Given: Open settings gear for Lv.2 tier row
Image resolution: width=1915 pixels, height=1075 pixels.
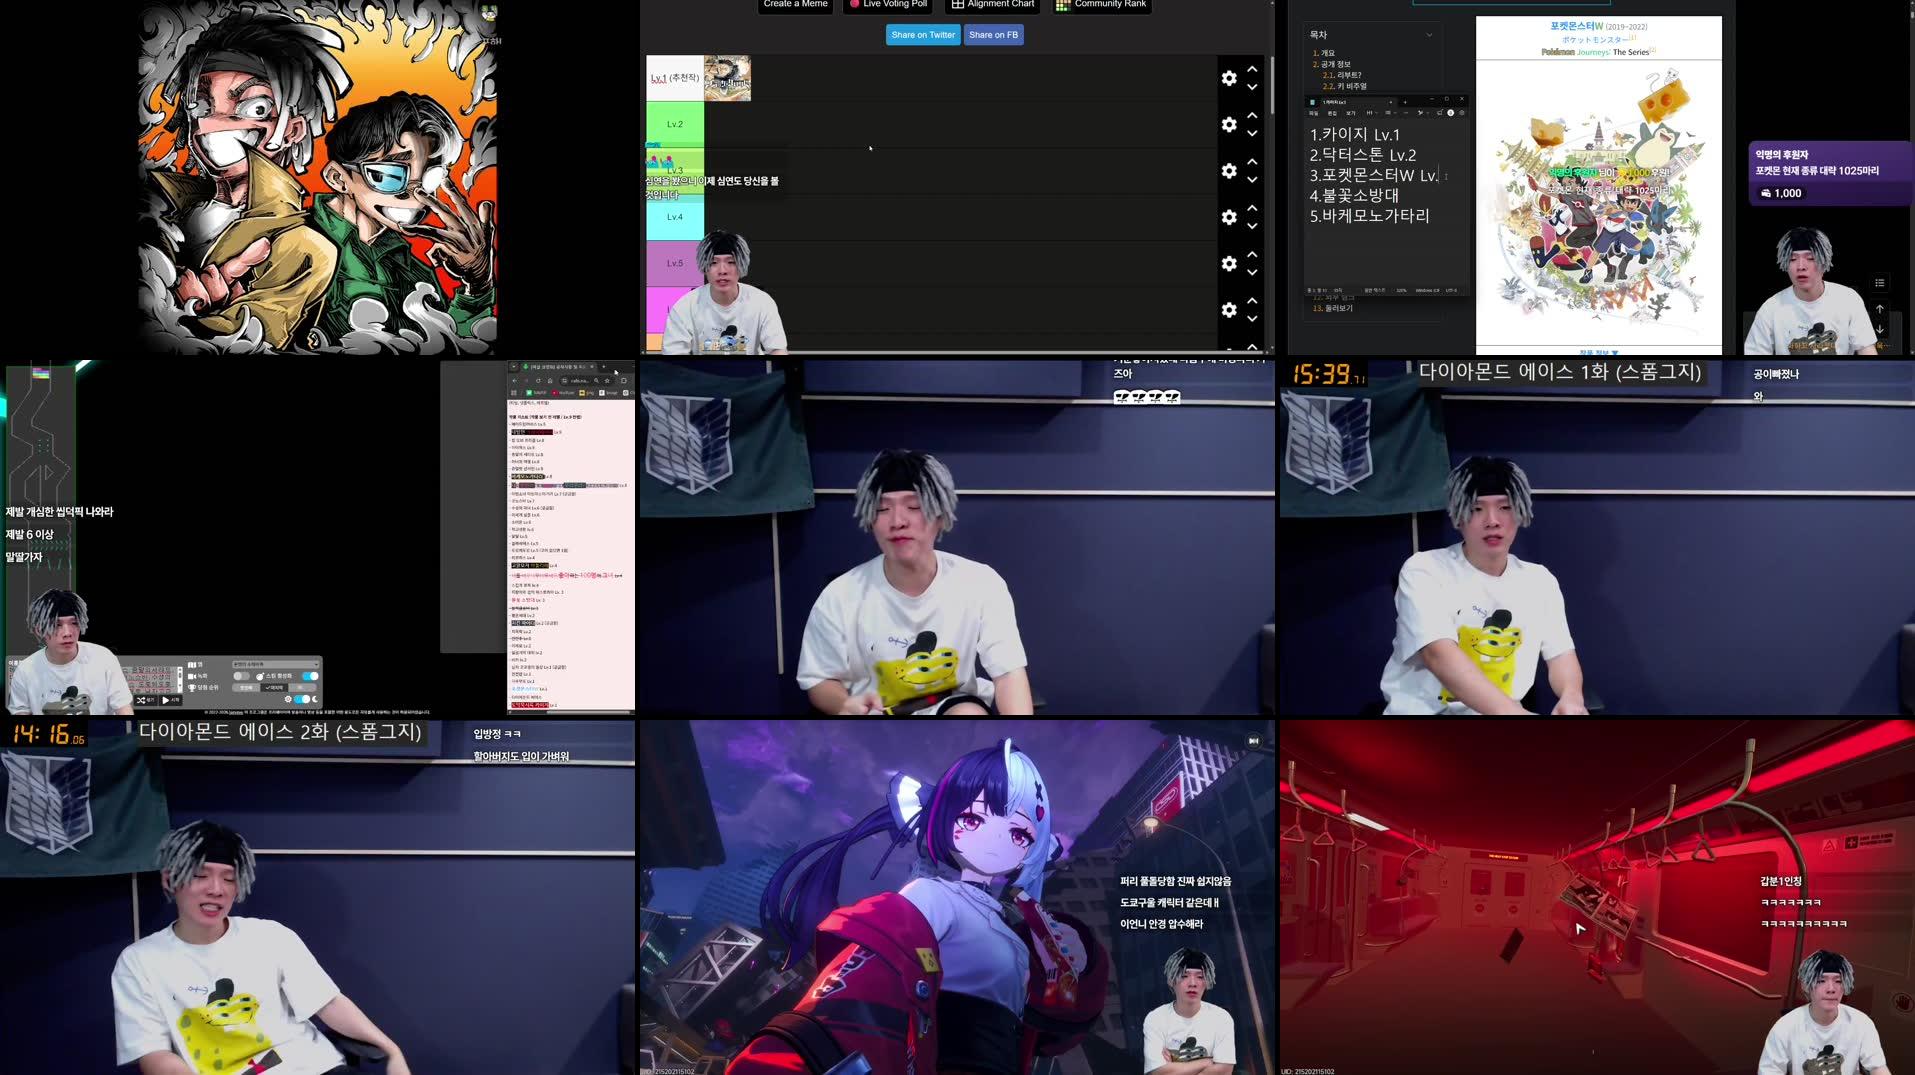Looking at the screenshot, I should [1229, 124].
